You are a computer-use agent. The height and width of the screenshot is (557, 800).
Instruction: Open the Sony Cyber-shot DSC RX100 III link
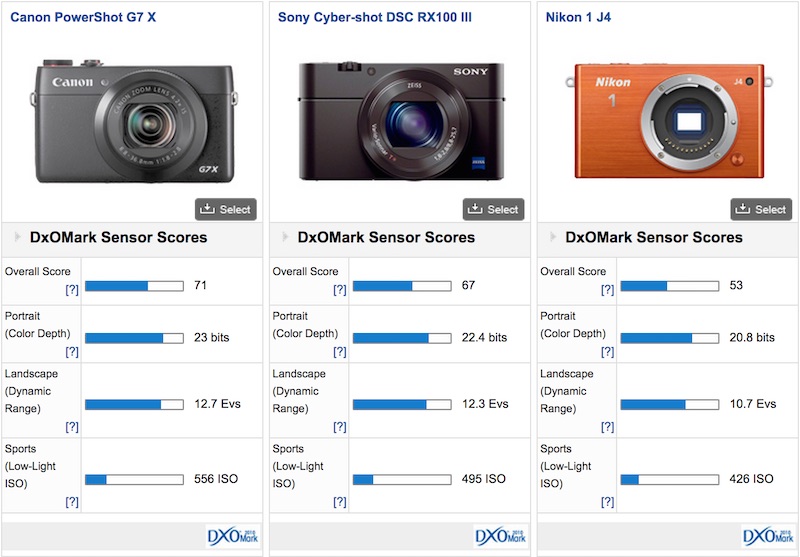(374, 17)
